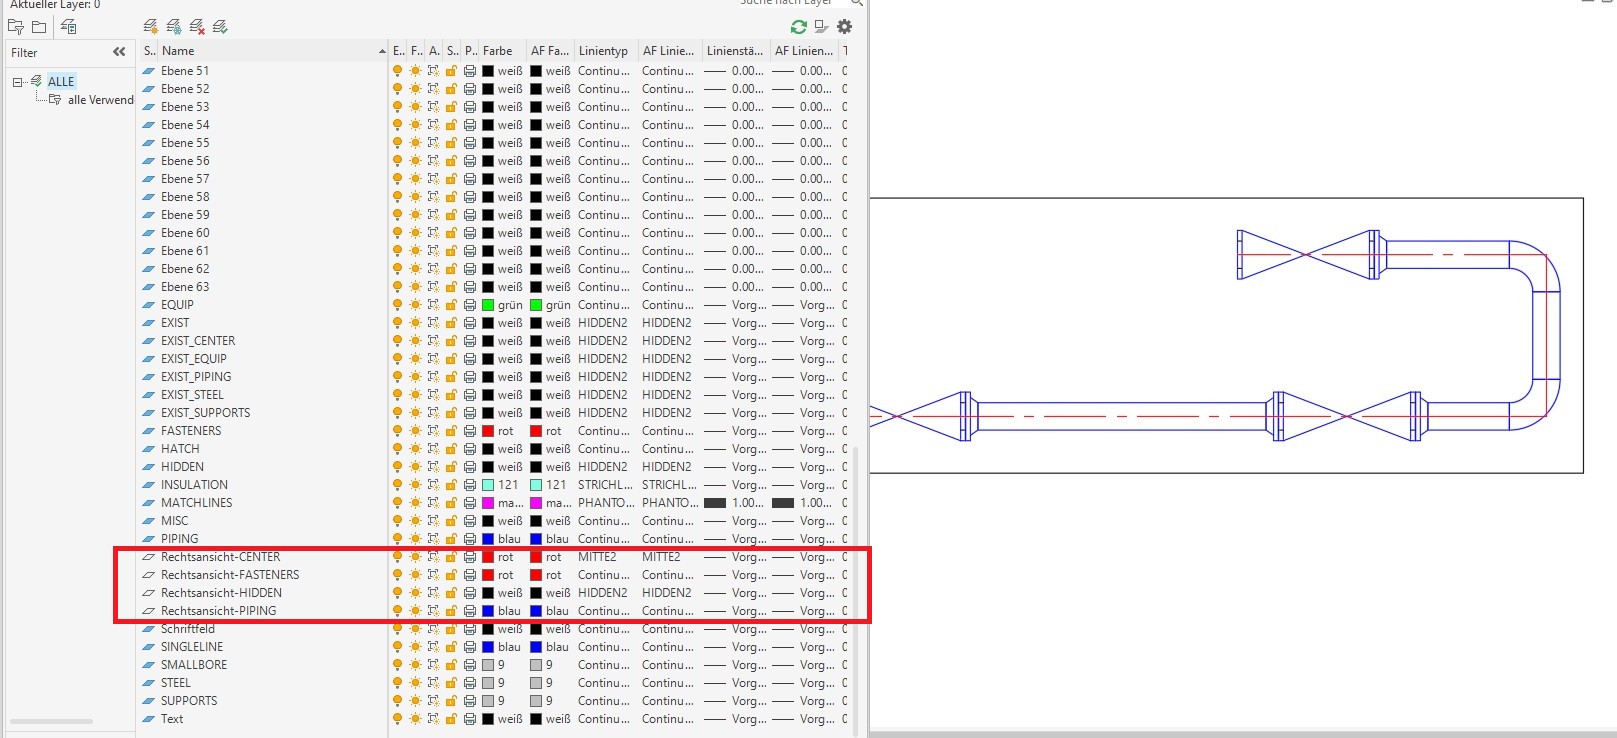Select the EXIST_PIPING layer row

[196, 377]
